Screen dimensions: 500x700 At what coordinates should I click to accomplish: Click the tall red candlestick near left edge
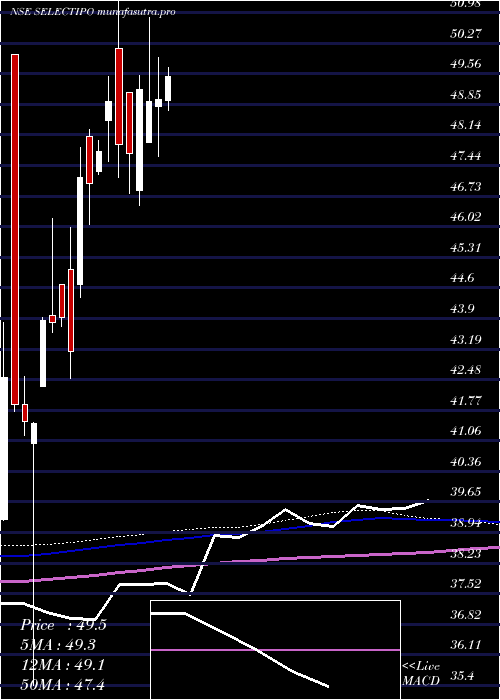(x=15, y=229)
